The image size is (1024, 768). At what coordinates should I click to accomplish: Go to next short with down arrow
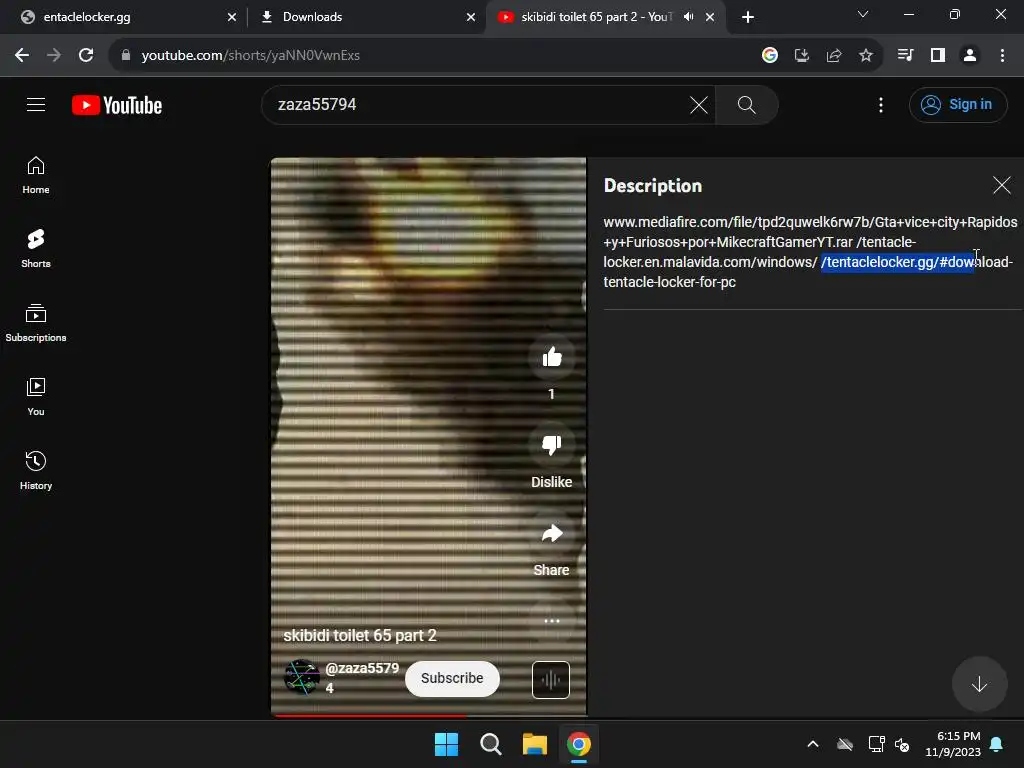tap(979, 684)
